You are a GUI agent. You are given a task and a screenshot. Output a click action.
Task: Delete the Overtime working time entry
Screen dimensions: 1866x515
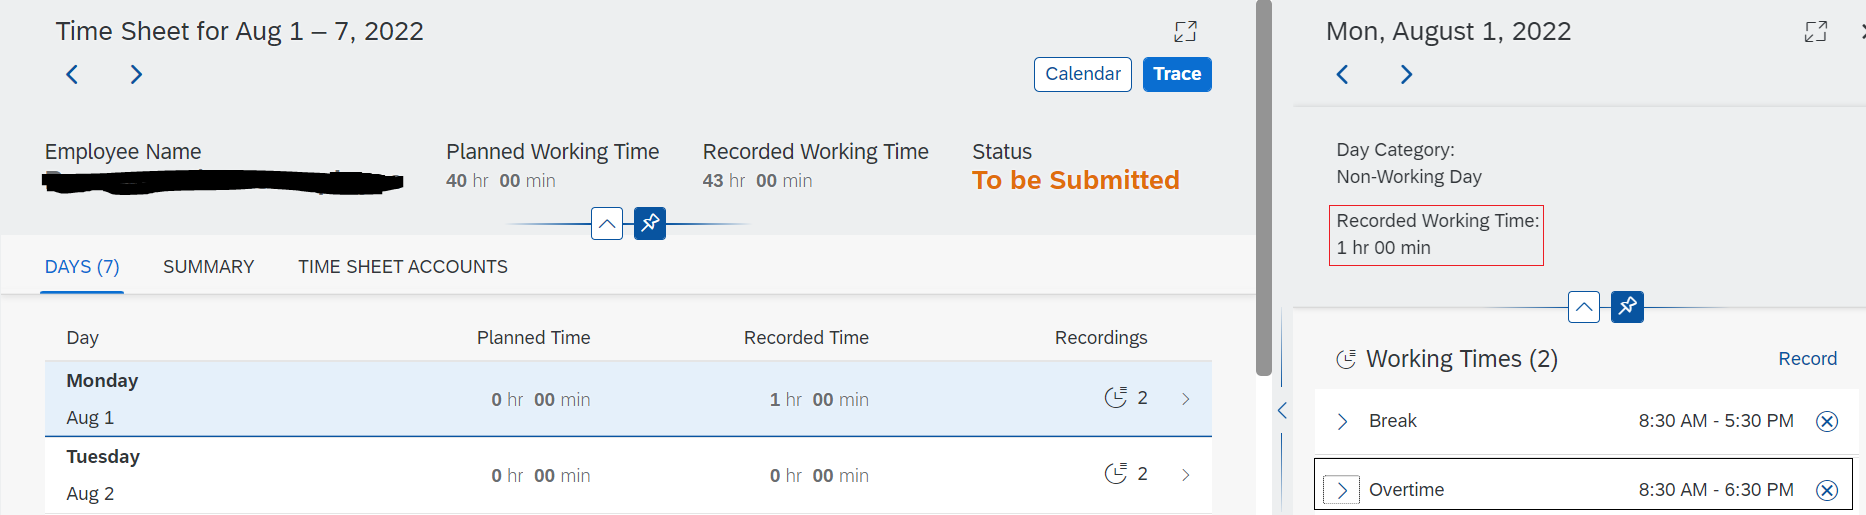[x=1827, y=490]
